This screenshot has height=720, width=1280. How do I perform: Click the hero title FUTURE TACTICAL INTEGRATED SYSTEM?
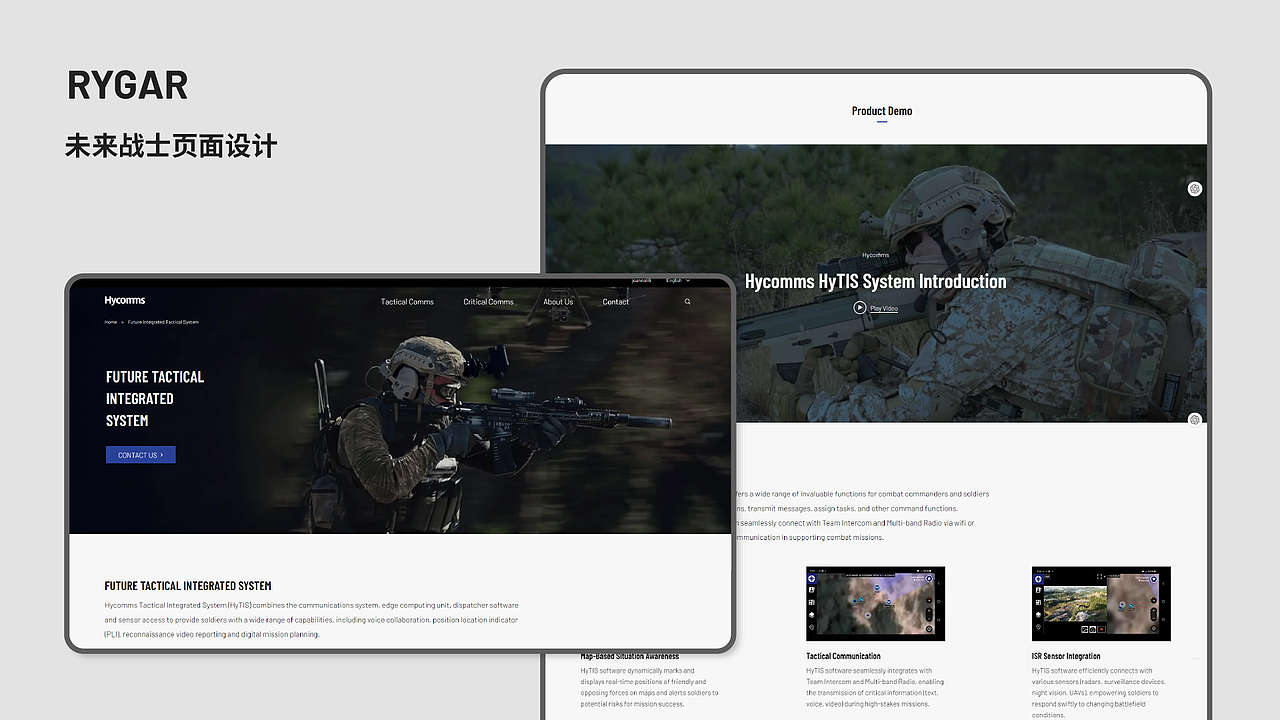(x=155, y=398)
